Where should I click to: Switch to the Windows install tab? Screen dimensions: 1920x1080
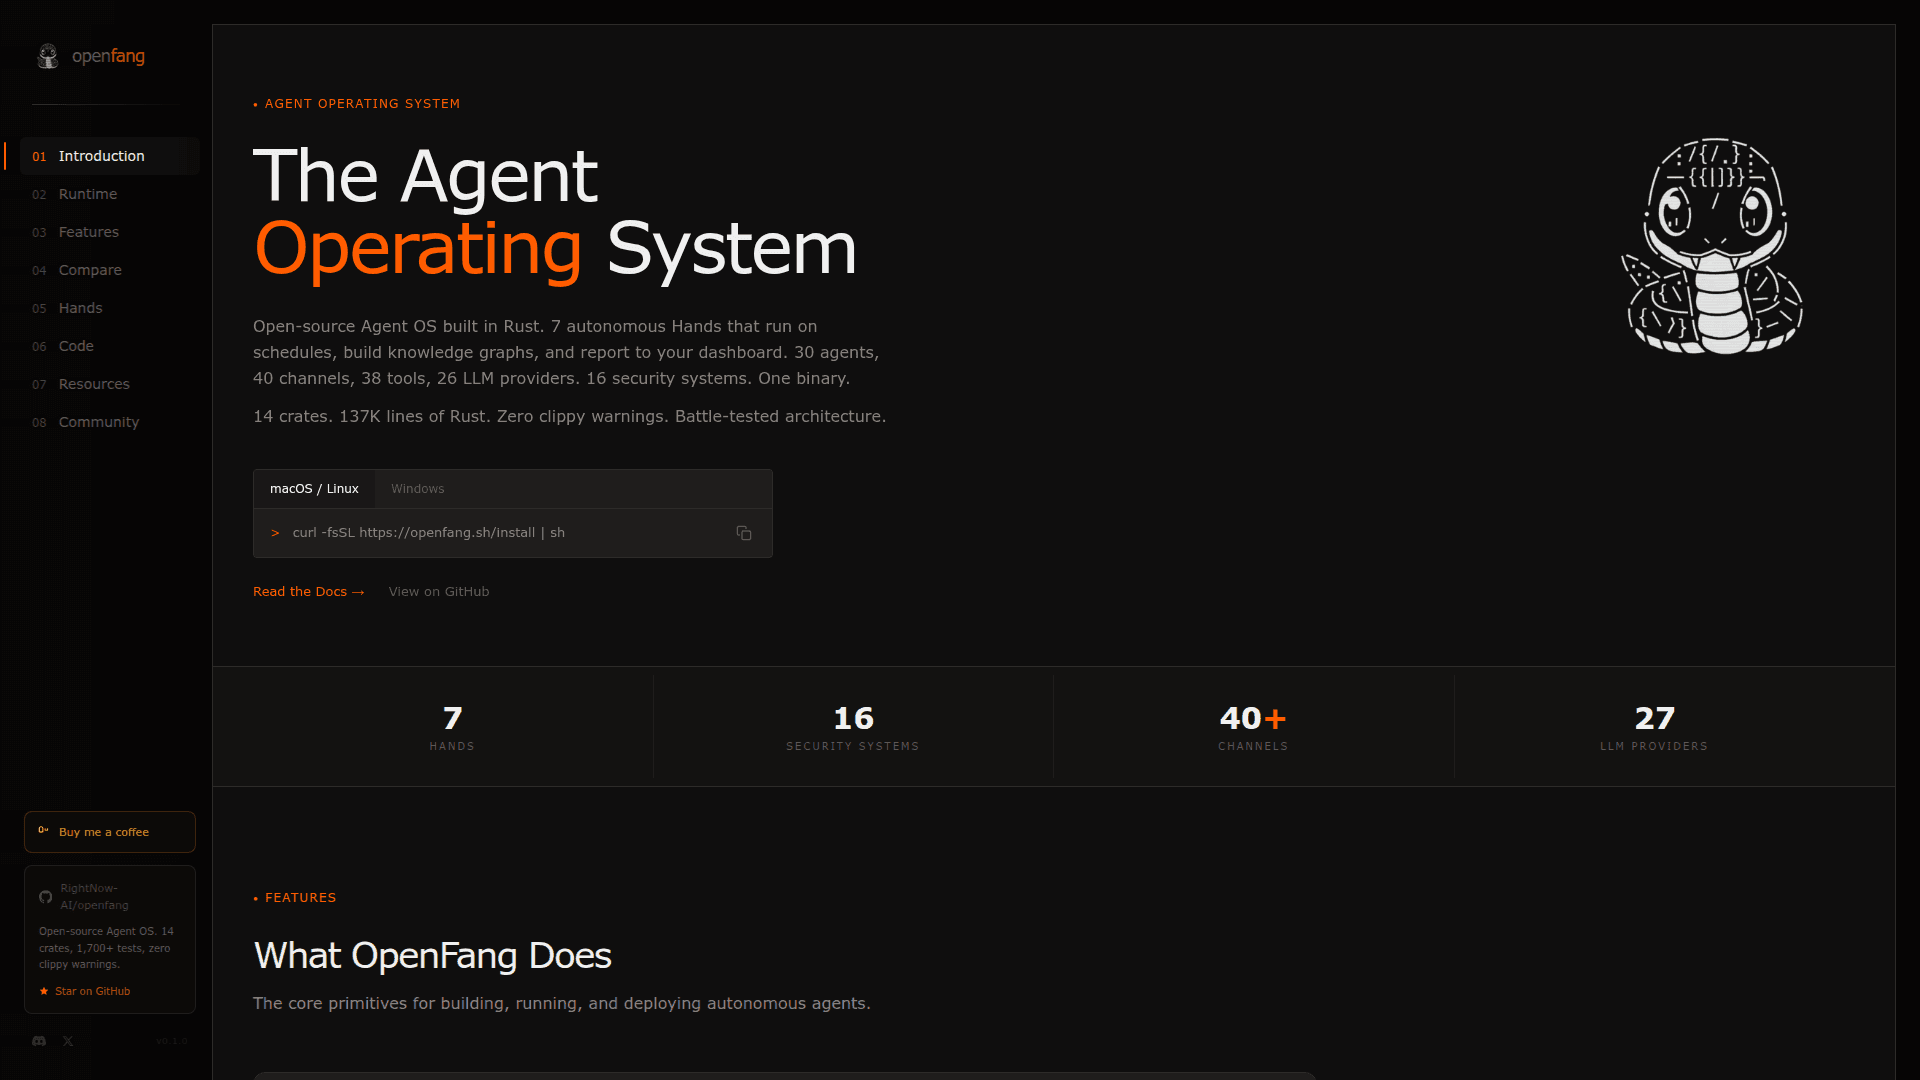[417, 489]
